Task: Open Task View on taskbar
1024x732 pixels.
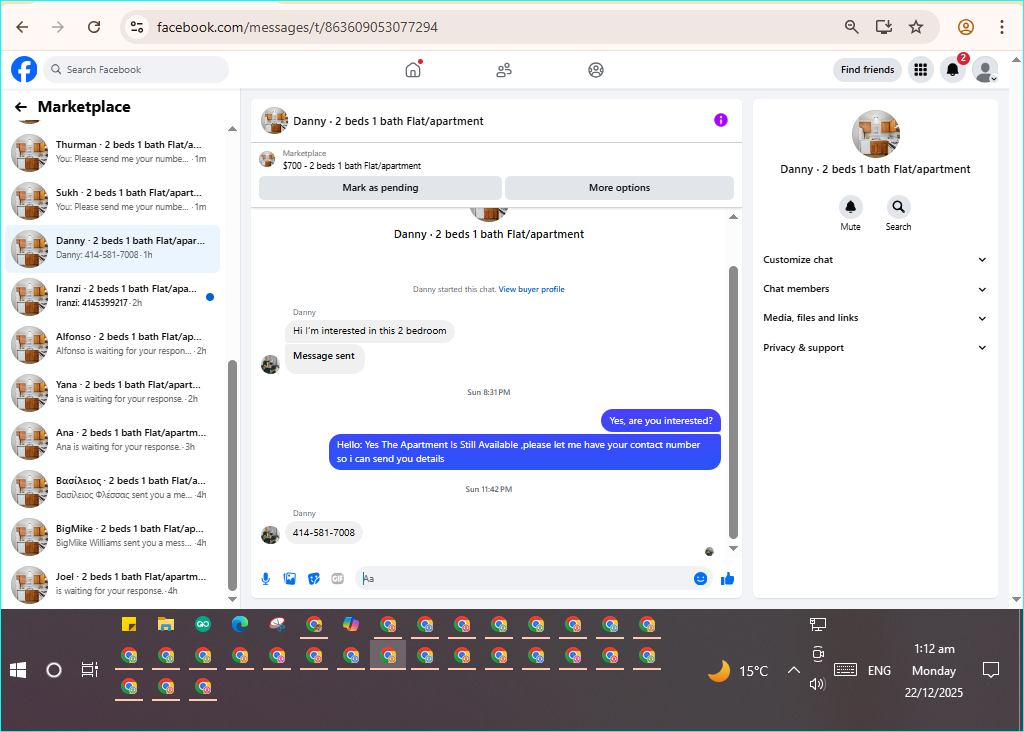Action: point(89,670)
